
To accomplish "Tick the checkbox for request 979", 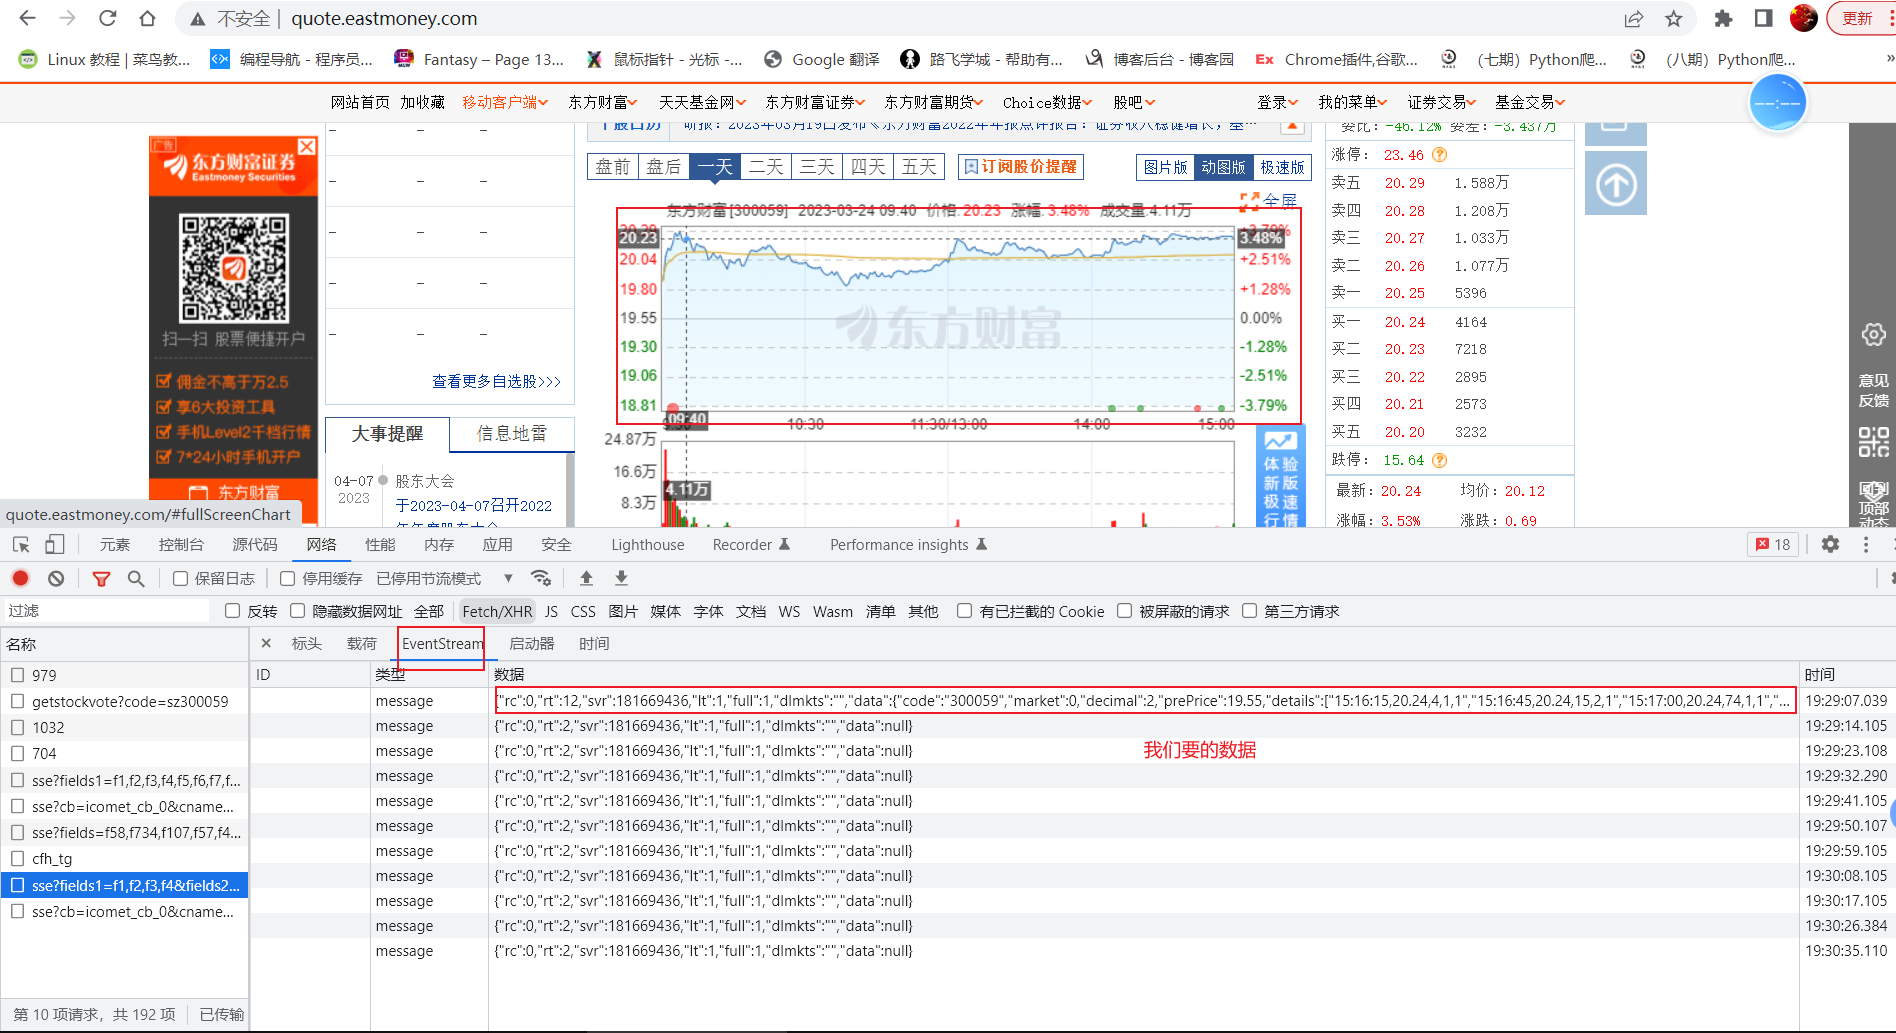I will click(x=17, y=675).
